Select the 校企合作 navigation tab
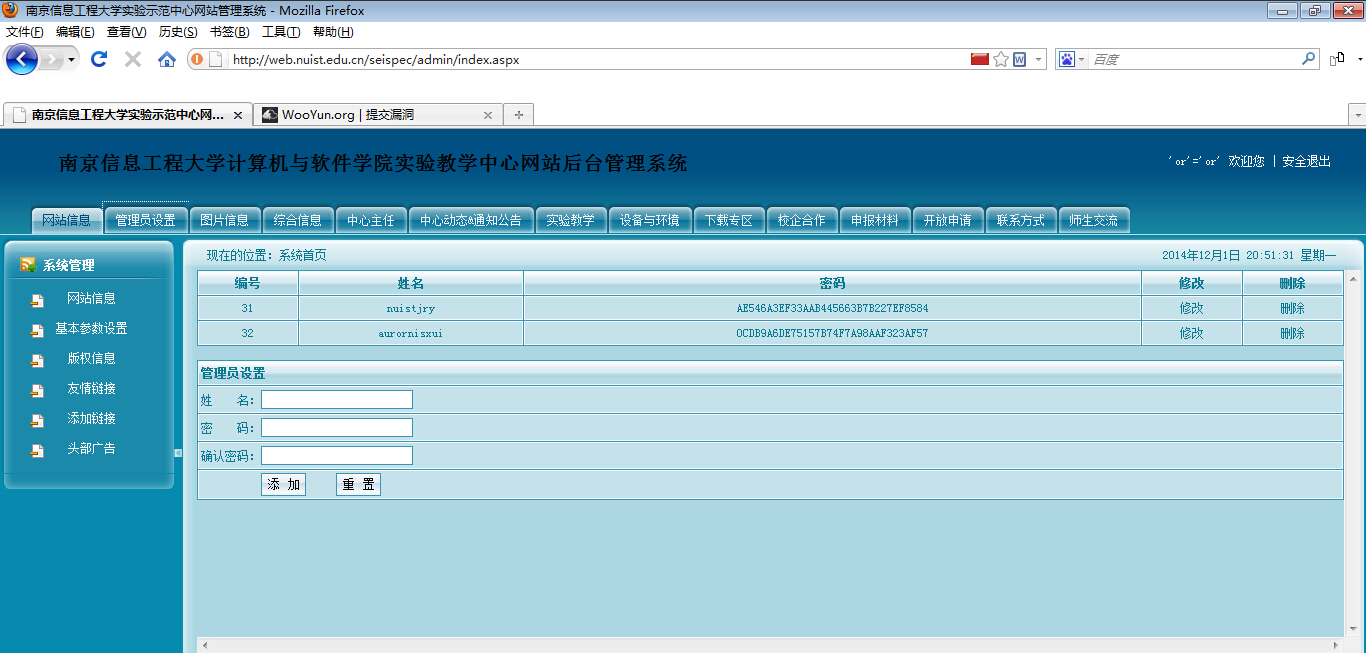Image resolution: width=1366 pixels, height=653 pixels. [802, 220]
